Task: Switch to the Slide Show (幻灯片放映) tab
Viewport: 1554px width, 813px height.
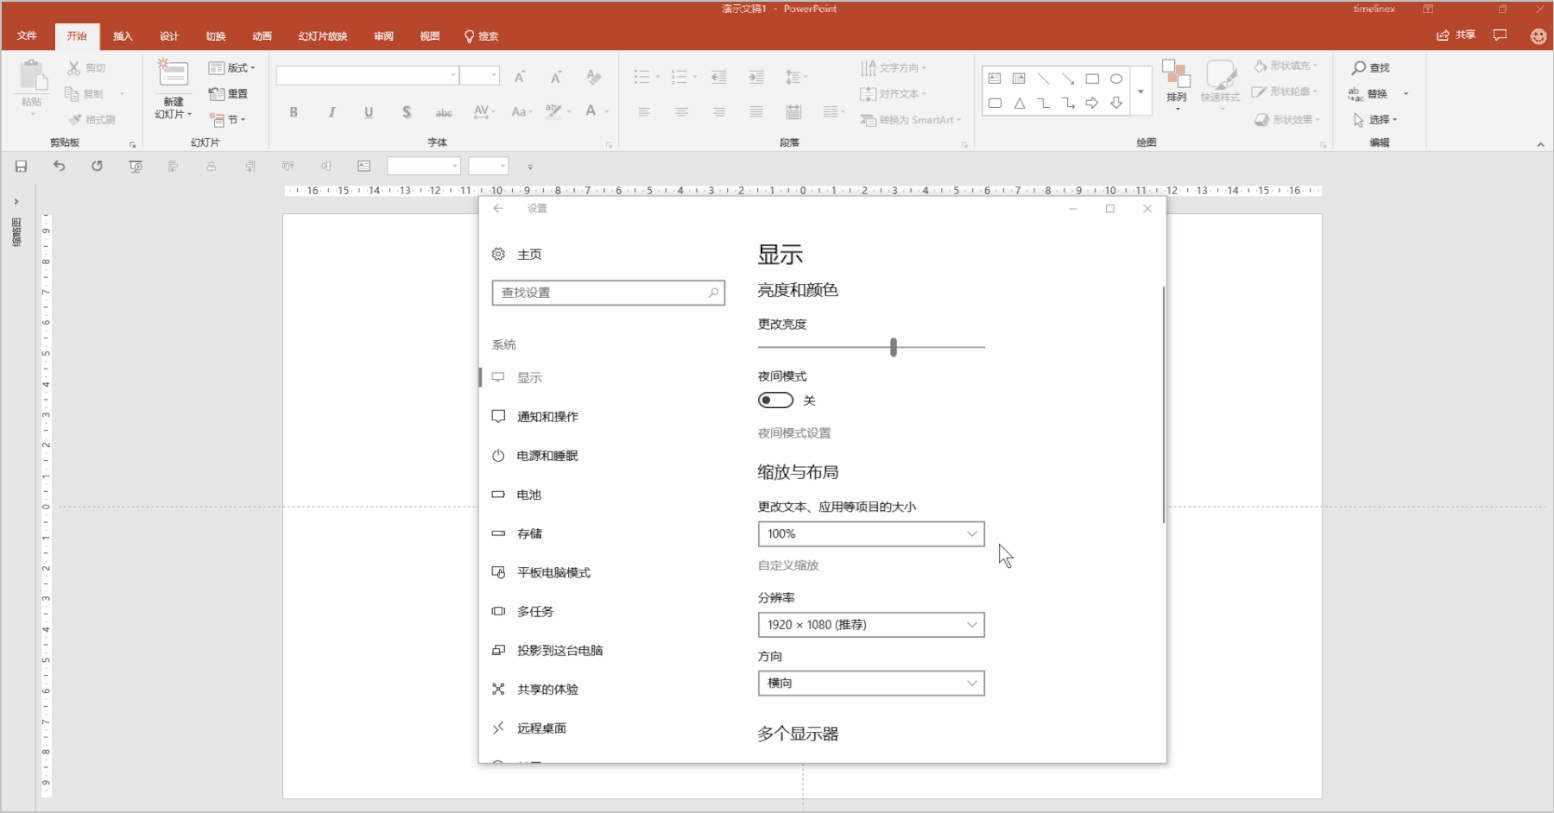Action: click(x=323, y=36)
